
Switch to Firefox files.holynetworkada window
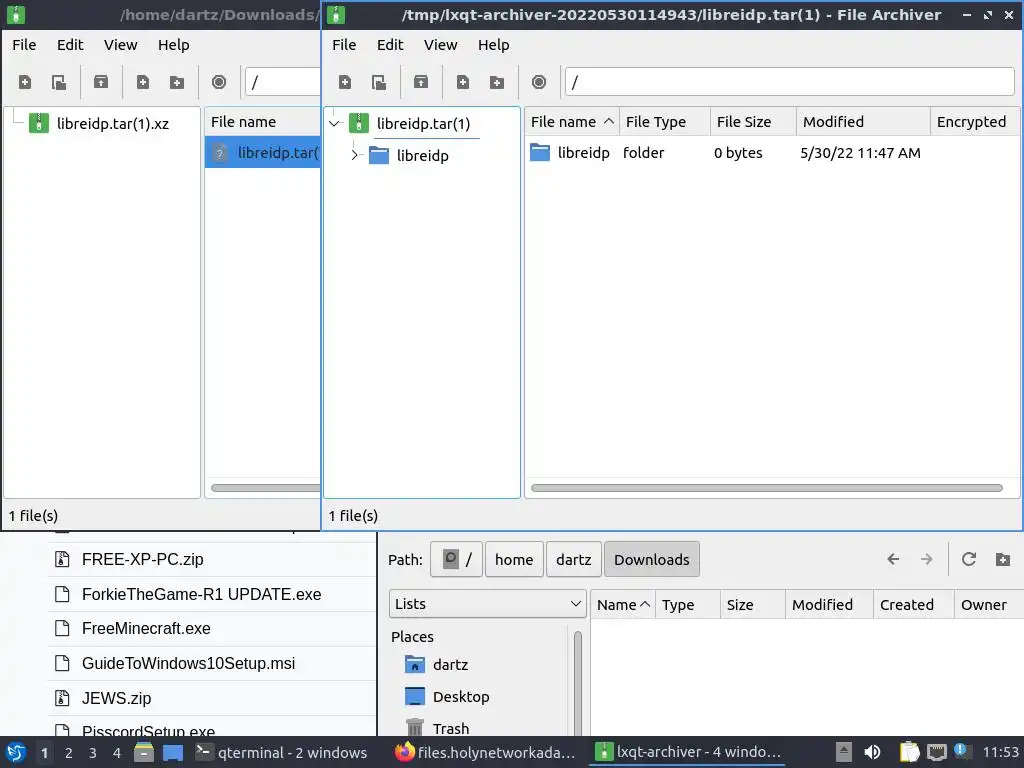point(485,752)
